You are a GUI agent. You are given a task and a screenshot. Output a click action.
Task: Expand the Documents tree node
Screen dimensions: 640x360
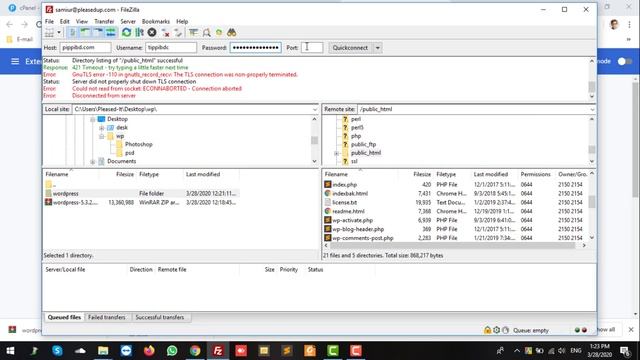coord(93,162)
